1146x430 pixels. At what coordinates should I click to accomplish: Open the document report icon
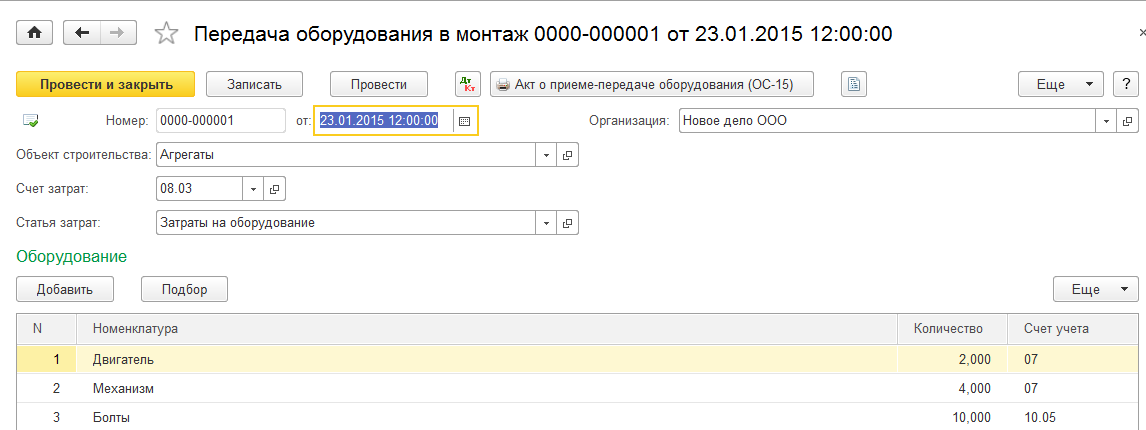[x=854, y=84]
